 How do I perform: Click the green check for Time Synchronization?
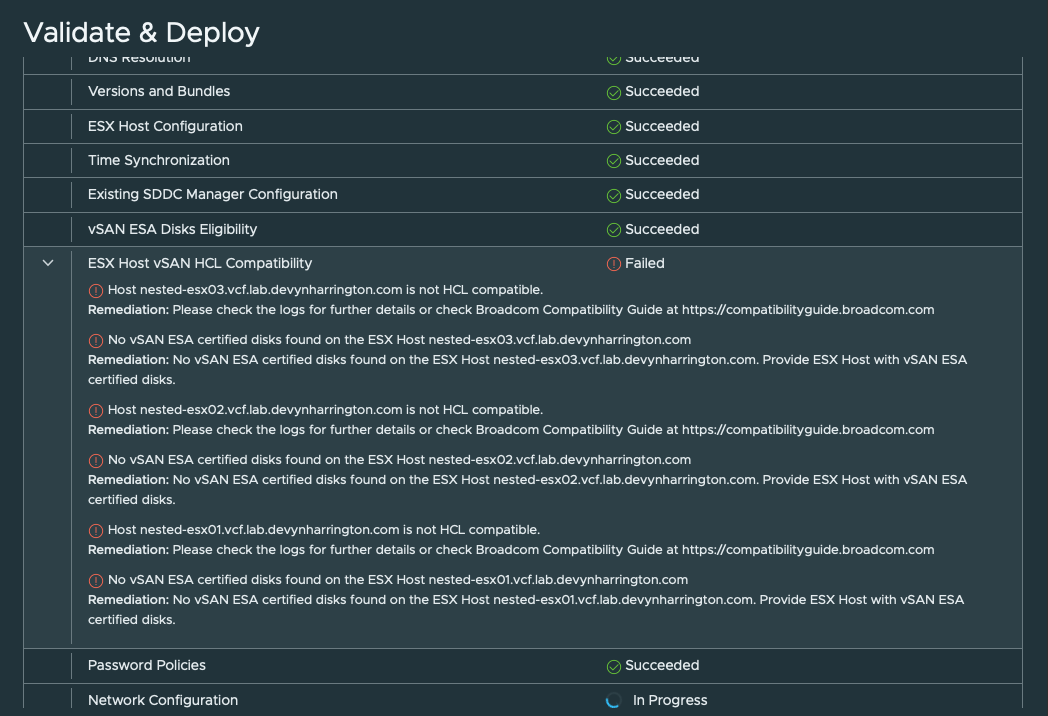tap(614, 161)
